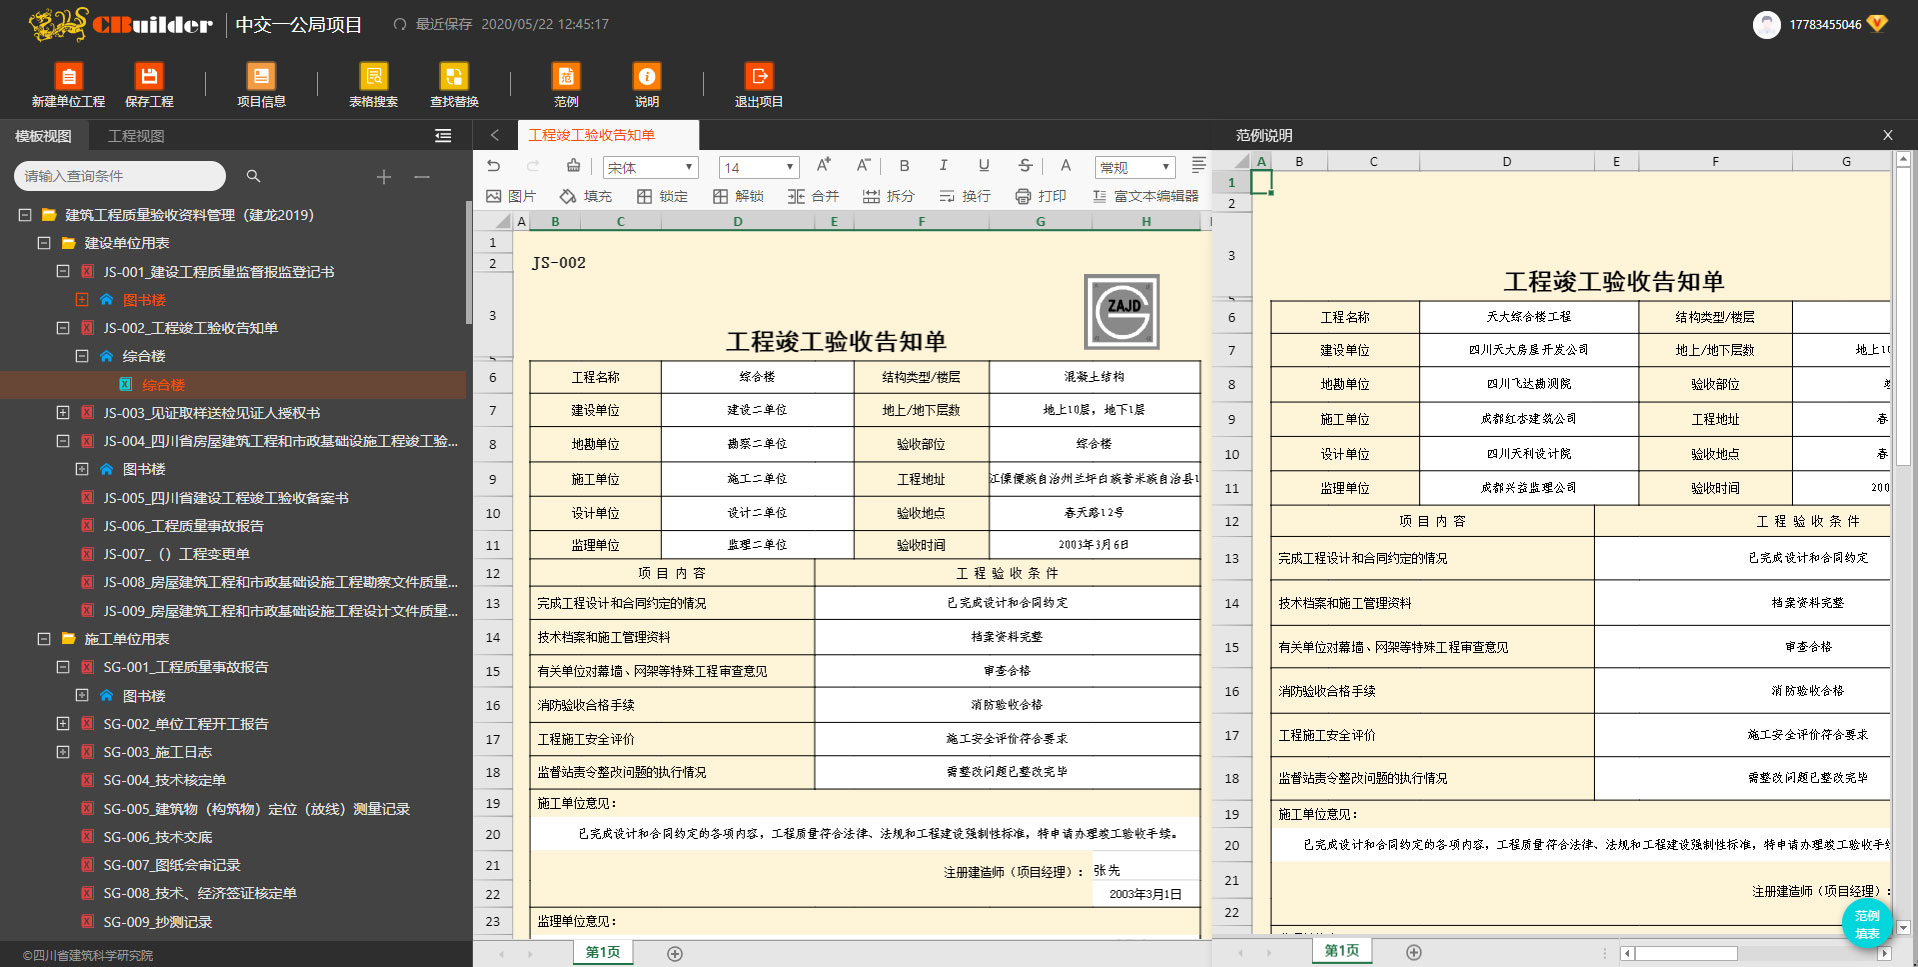Collapse the SG-001_工程质量事故报告 node
This screenshot has height=967, width=1918.
[x=63, y=667]
